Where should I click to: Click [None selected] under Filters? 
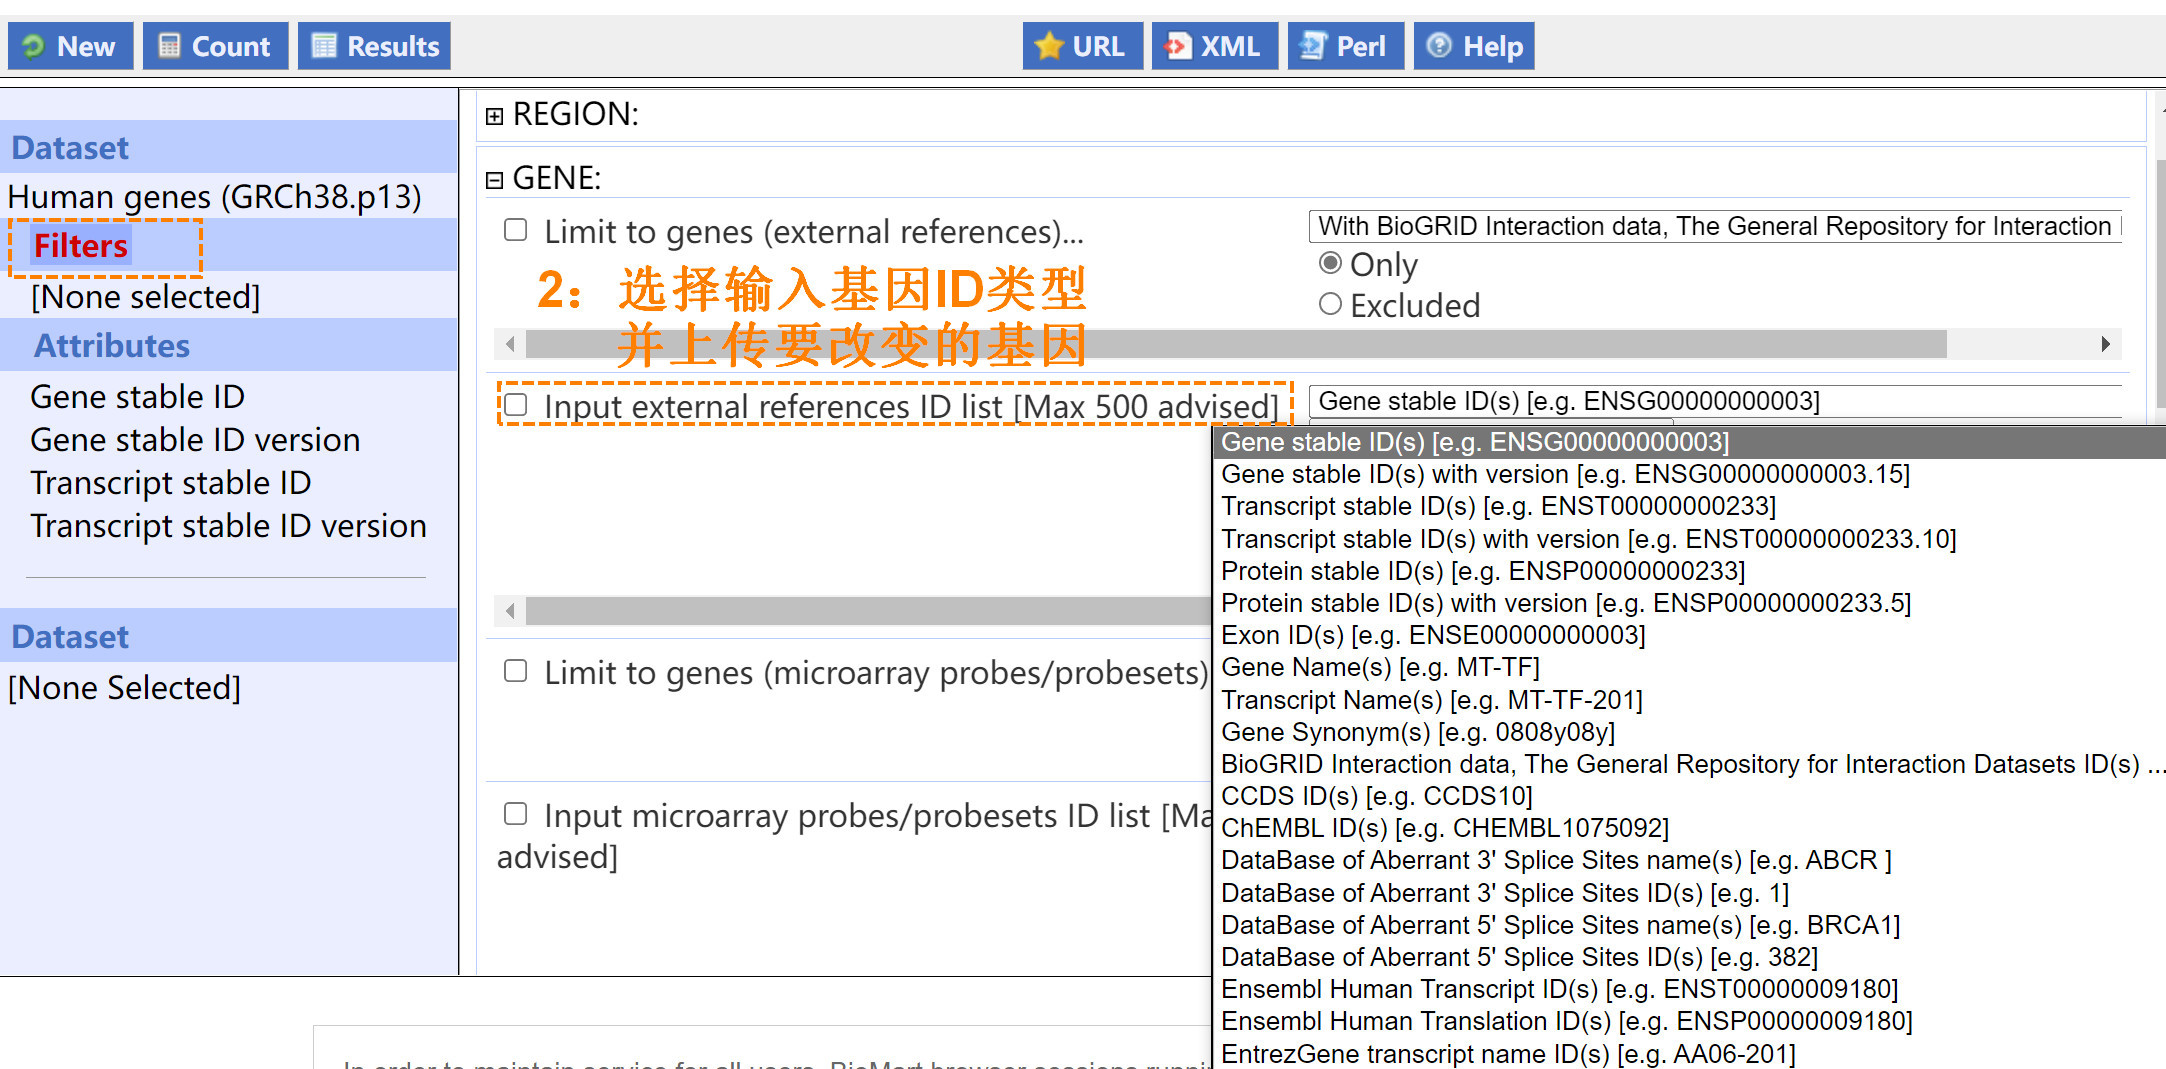tap(146, 297)
